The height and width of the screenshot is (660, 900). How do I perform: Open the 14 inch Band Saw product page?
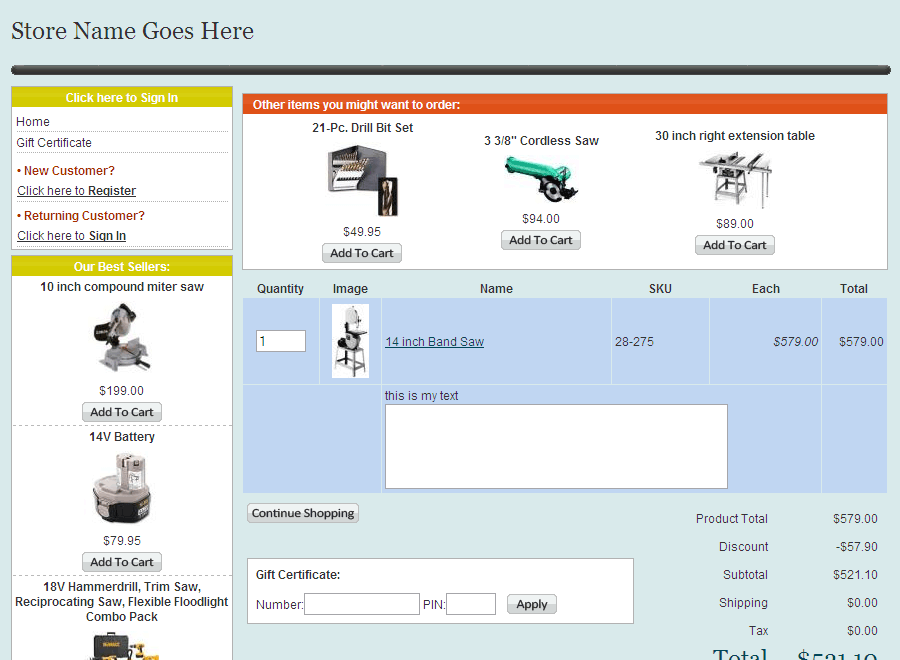pos(434,341)
